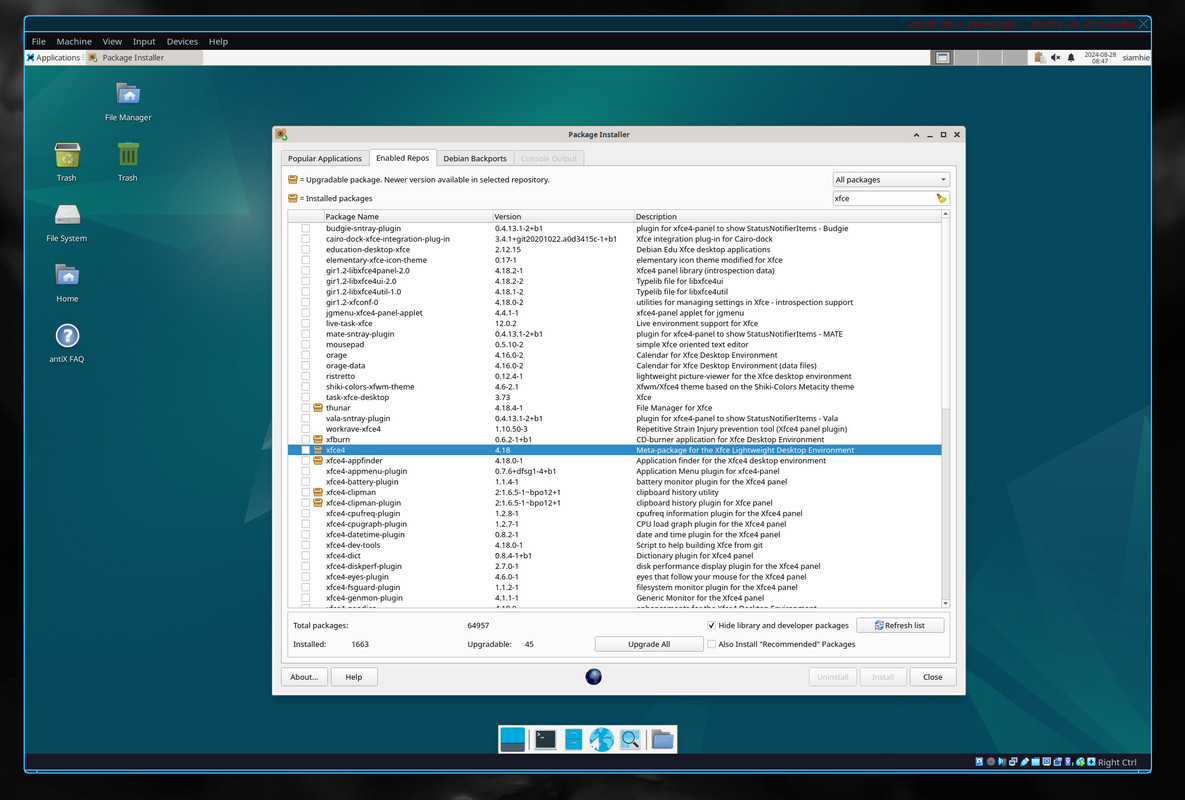
Task: Select orage package checkbox
Action: tap(305, 355)
